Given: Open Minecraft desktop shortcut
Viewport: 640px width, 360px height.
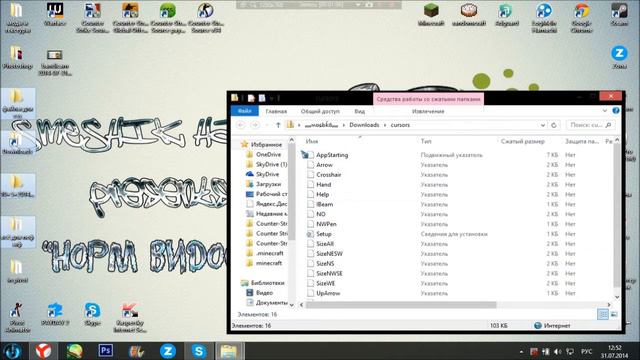Looking at the screenshot, I should click(431, 16).
